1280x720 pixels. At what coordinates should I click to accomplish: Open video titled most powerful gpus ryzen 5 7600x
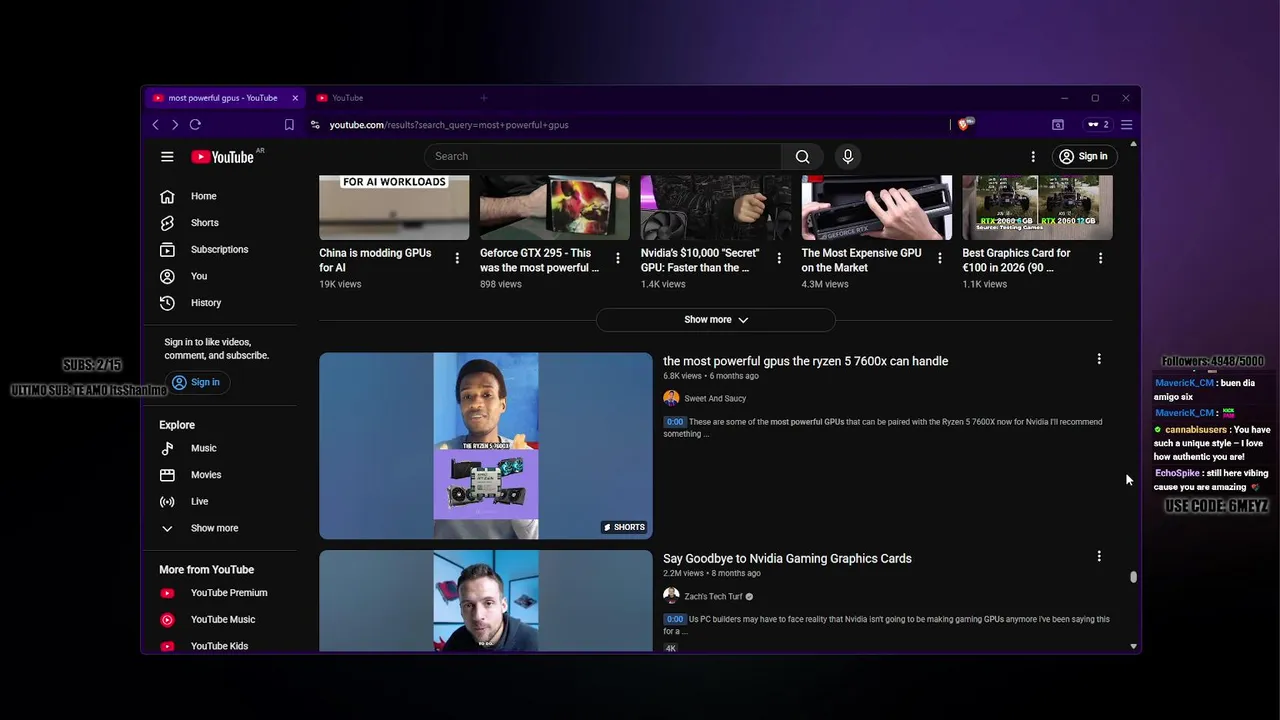[x=805, y=361]
